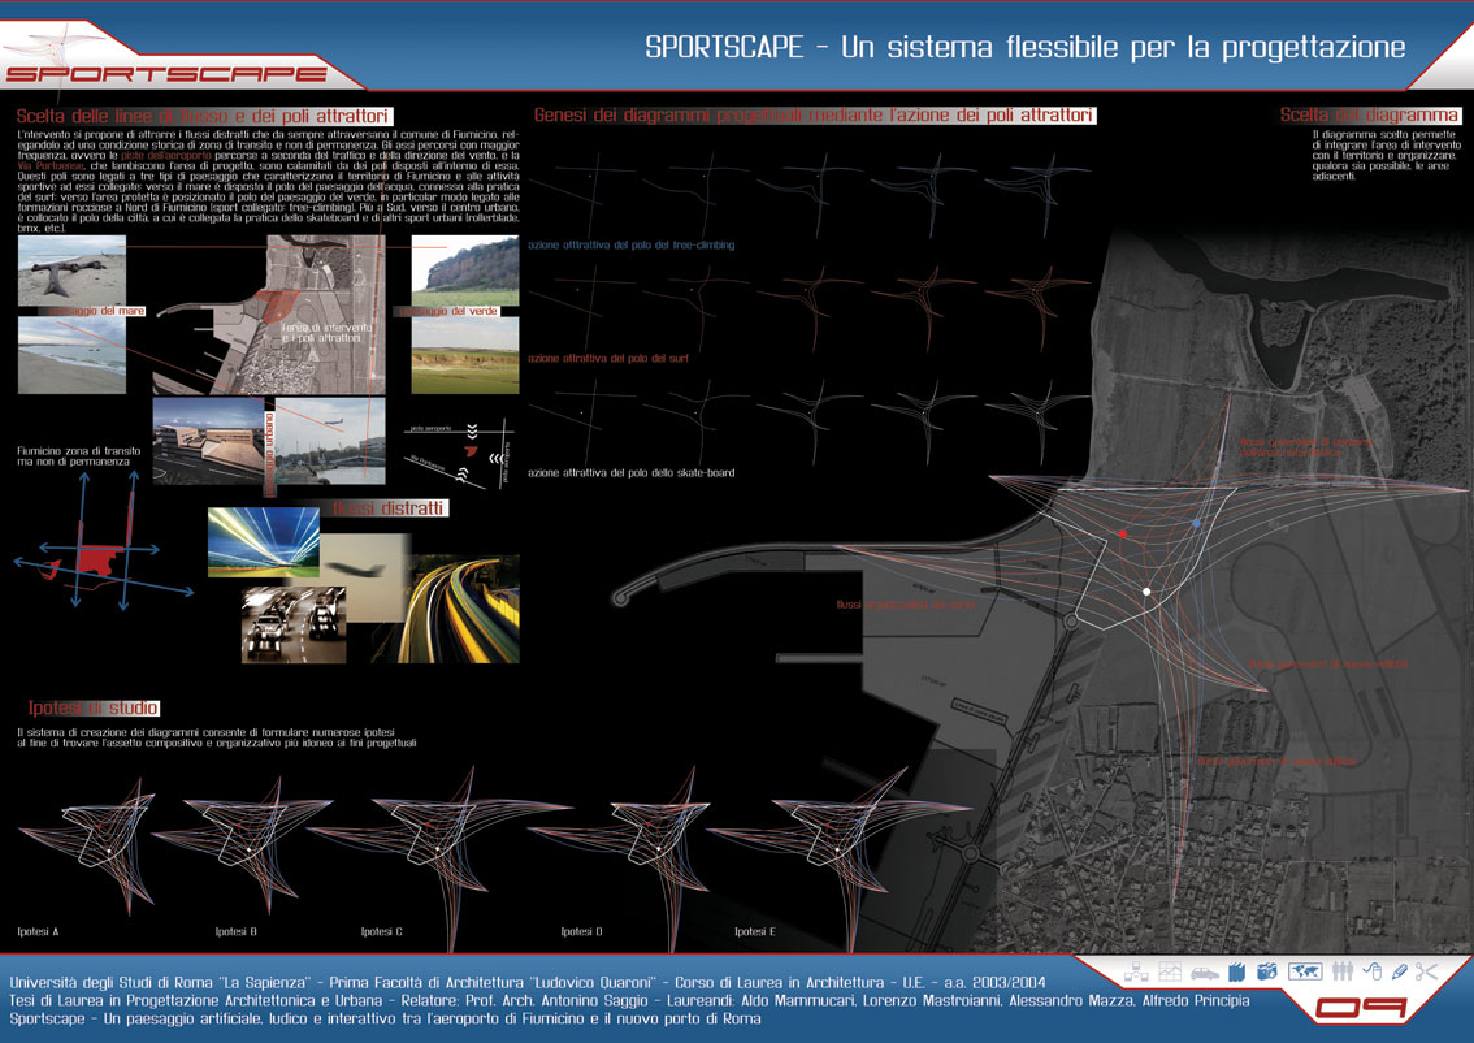Open the blue books icon

point(1236,971)
